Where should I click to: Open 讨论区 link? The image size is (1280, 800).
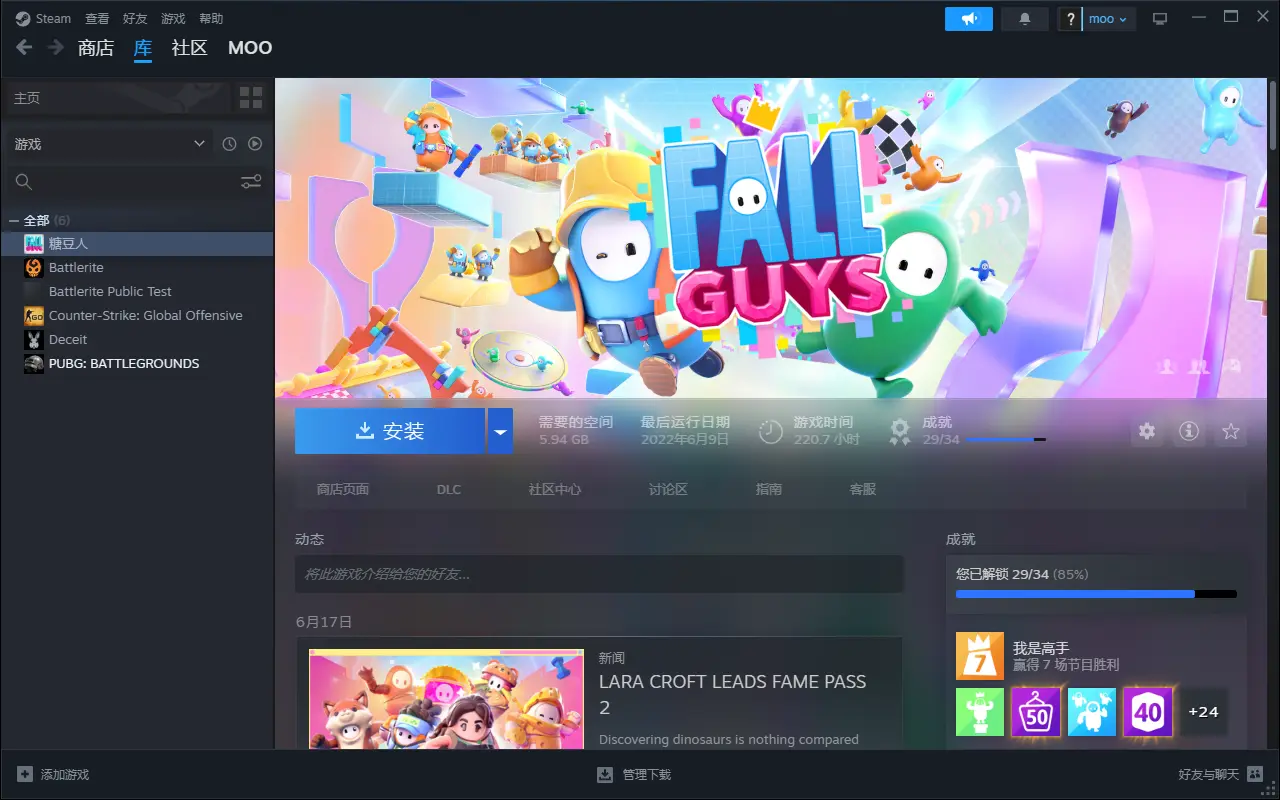pyautogui.click(x=668, y=489)
